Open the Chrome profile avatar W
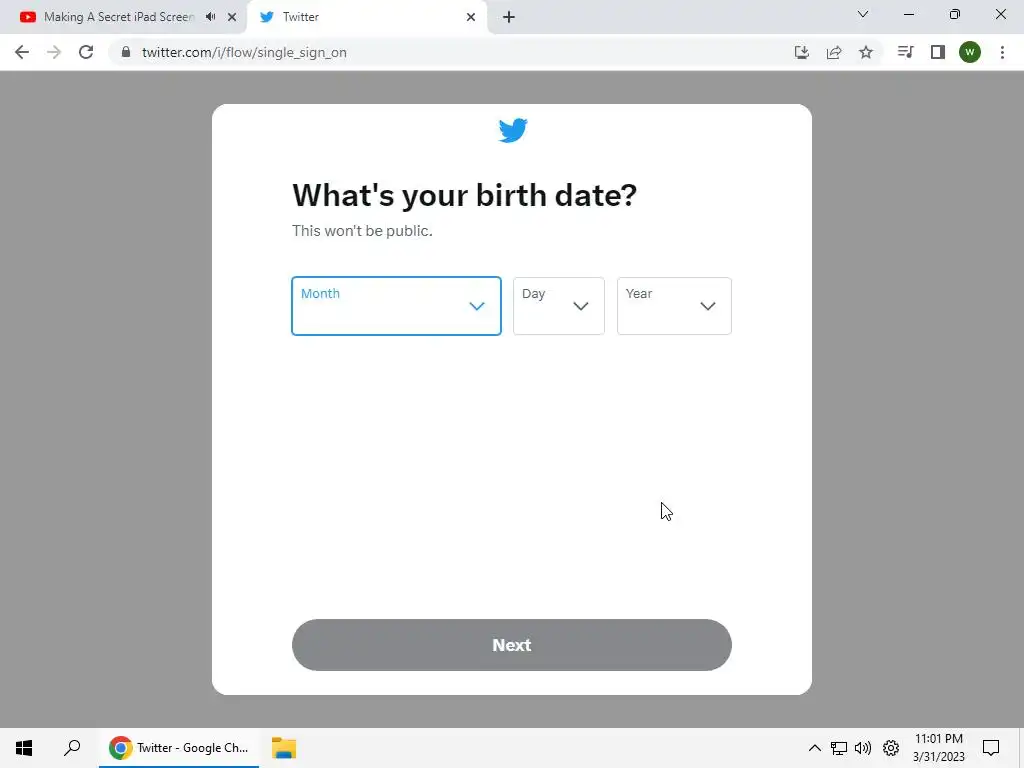The height and width of the screenshot is (768, 1024). click(x=970, y=52)
